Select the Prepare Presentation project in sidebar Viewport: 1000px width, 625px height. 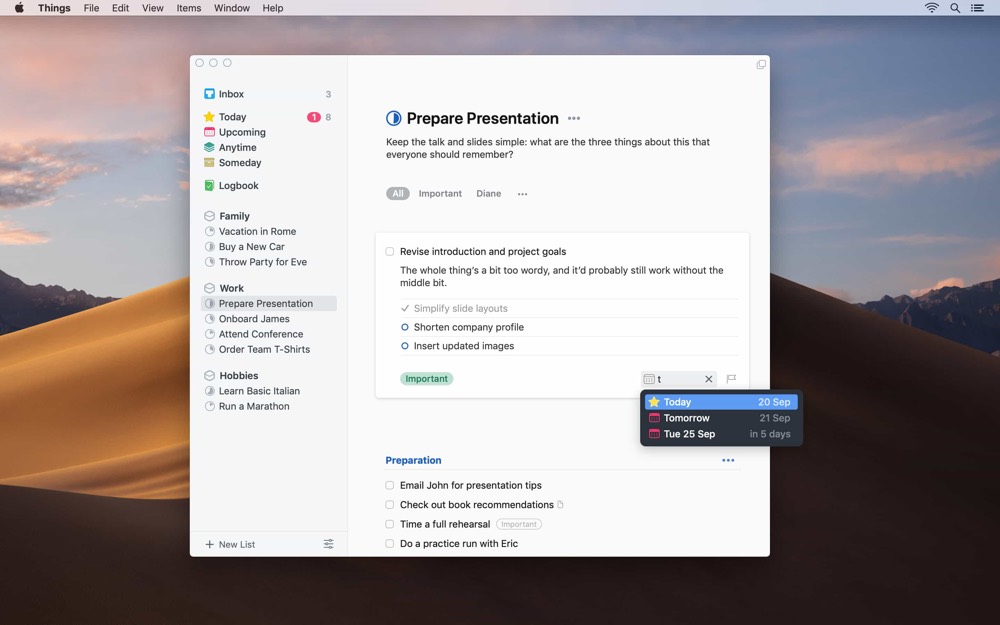(x=268, y=304)
